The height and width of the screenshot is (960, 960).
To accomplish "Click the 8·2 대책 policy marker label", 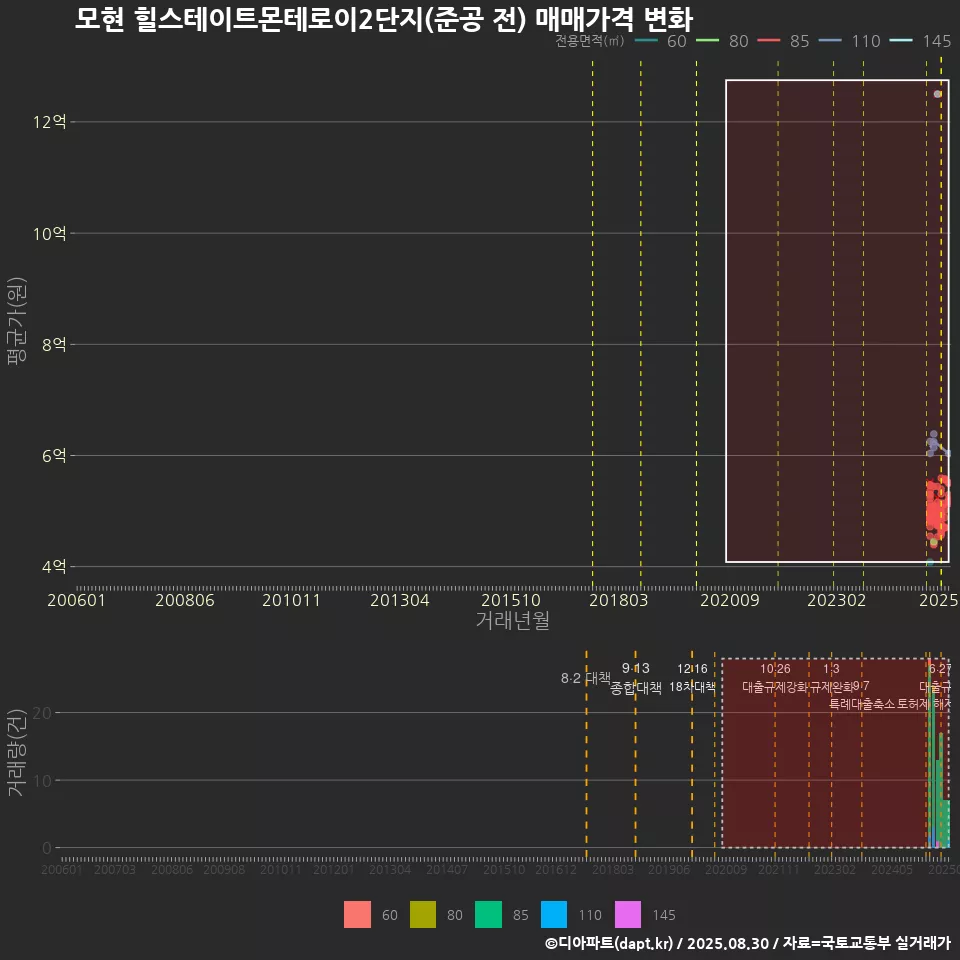I will 586,678.
